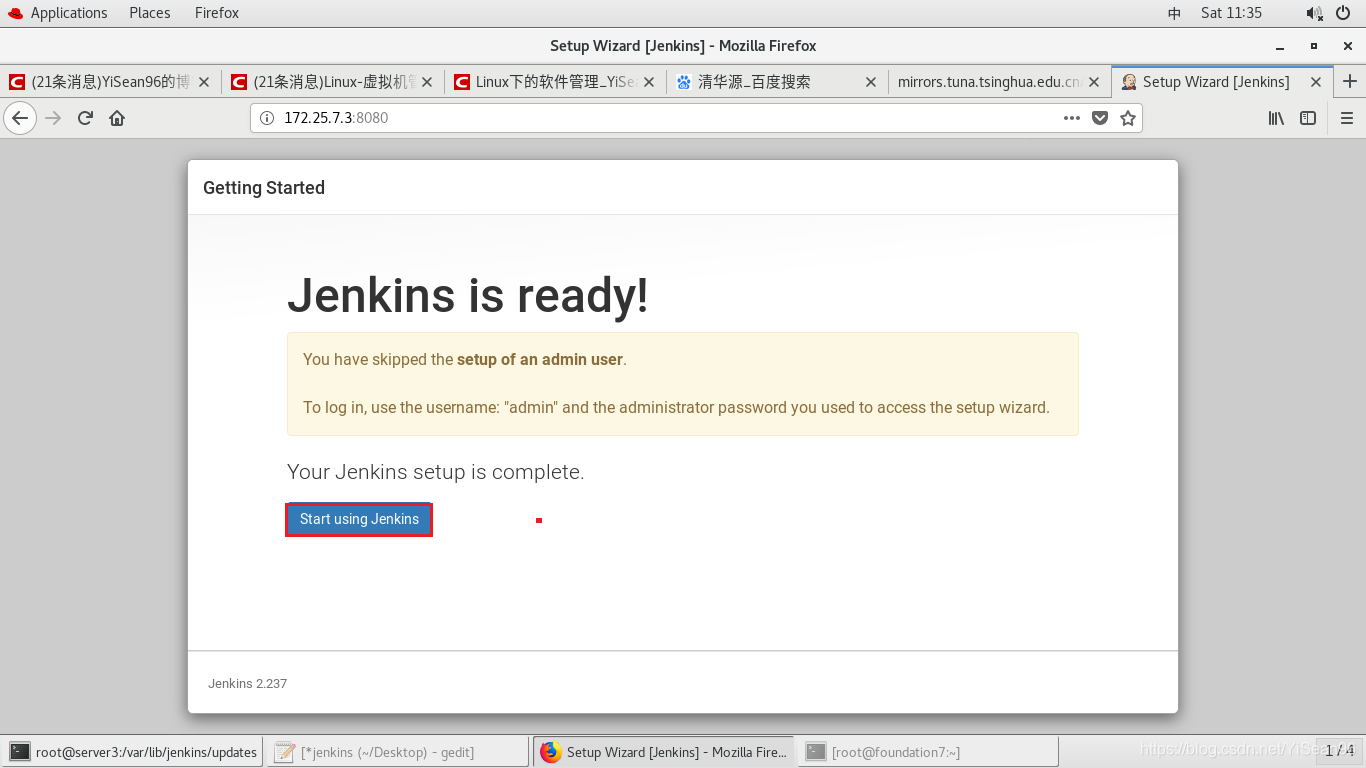The image size is (1366, 768).
Task: Close the Setup Wizard [Jenkins] tab
Action: (1316, 82)
